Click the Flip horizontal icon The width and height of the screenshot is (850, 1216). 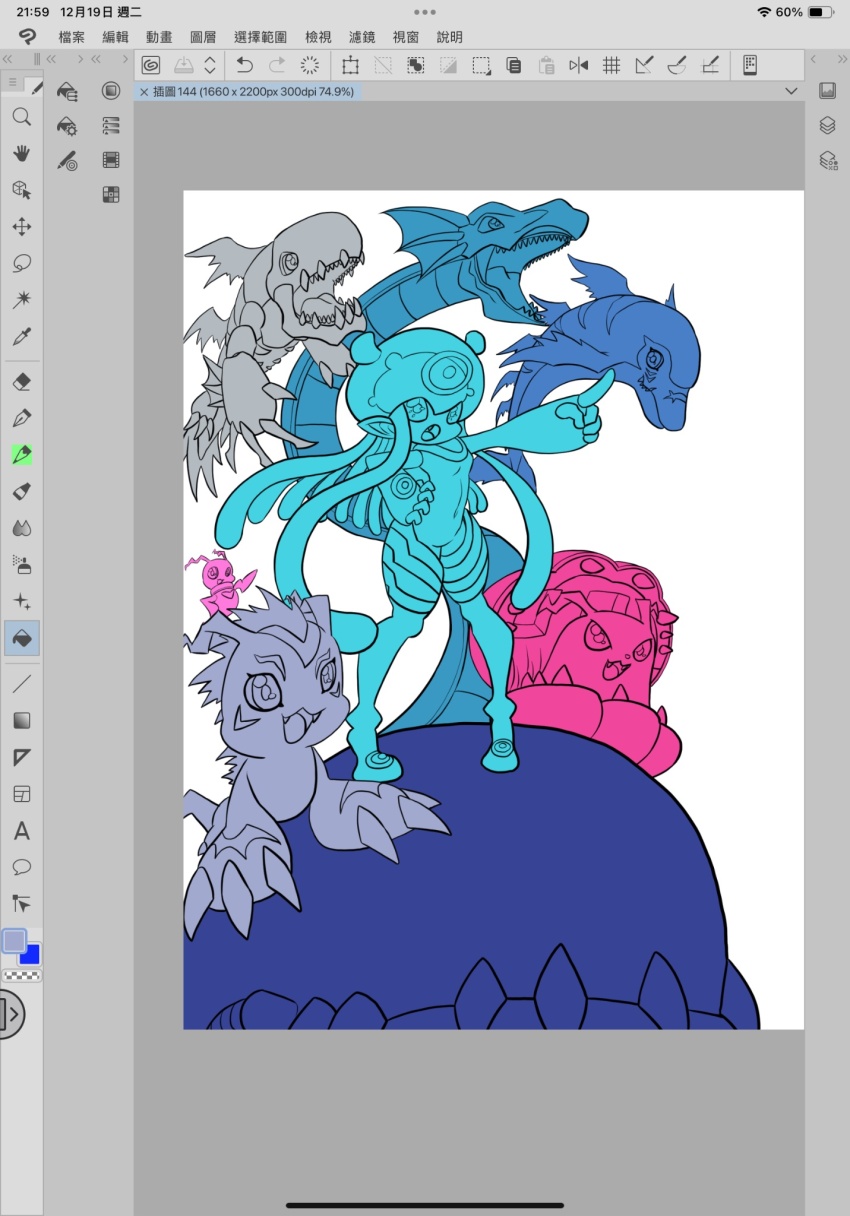coord(579,66)
